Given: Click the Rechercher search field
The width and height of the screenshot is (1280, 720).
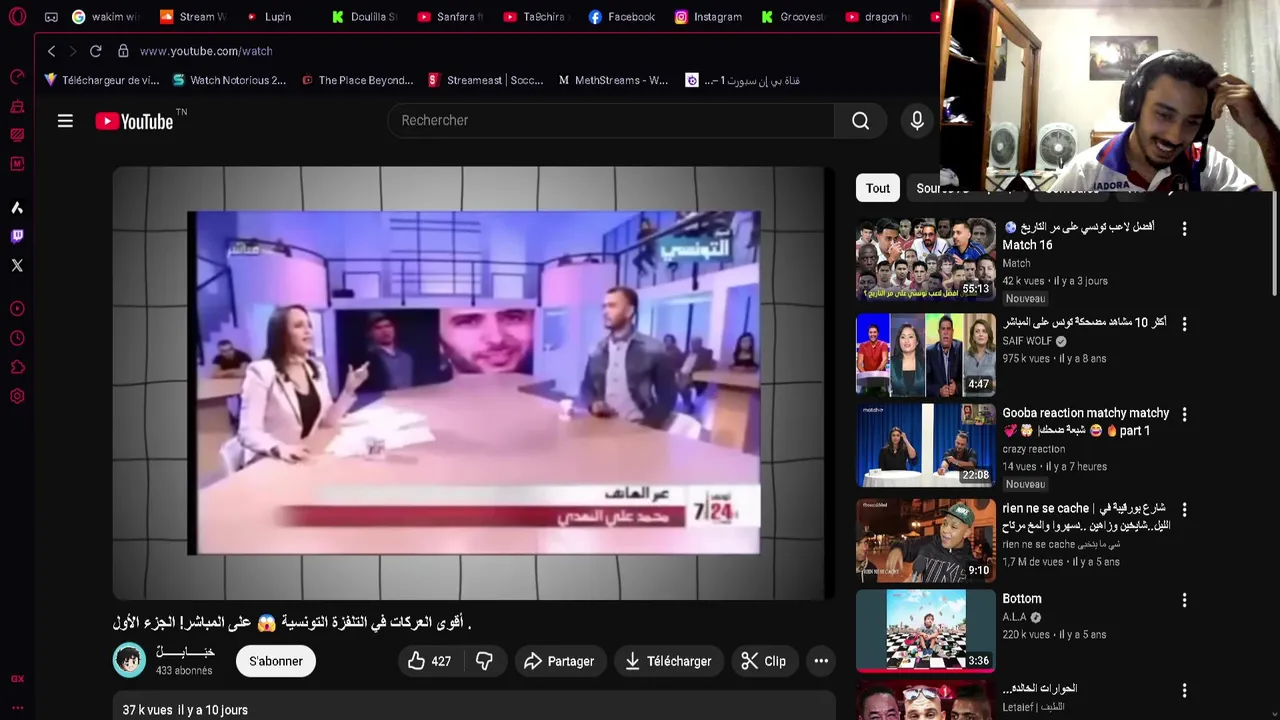Looking at the screenshot, I should tap(610, 120).
